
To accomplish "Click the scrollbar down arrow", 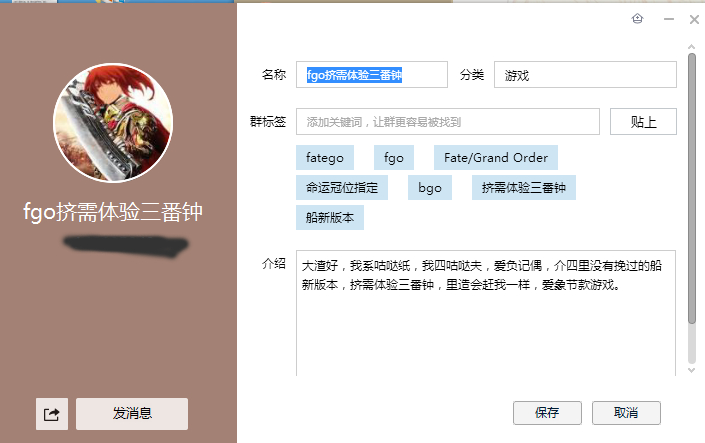I will click(x=692, y=370).
